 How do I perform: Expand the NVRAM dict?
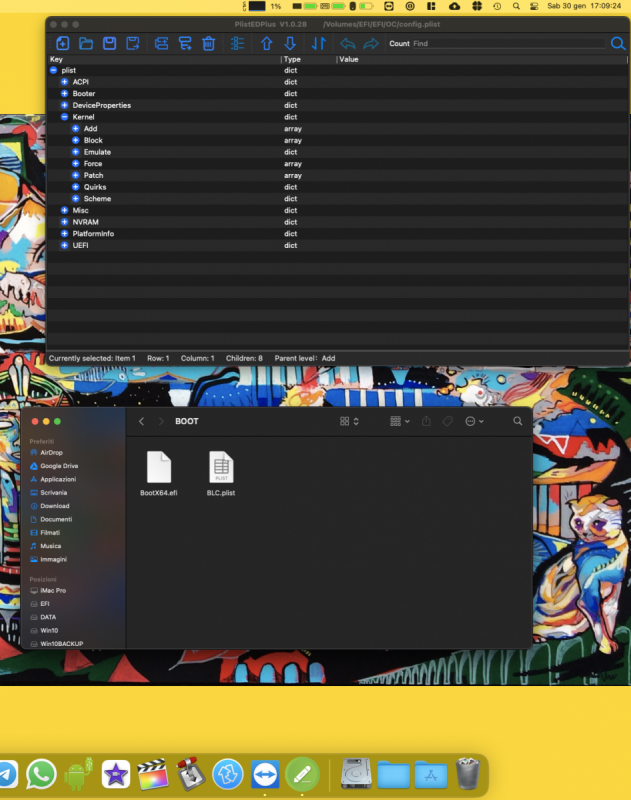64,222
